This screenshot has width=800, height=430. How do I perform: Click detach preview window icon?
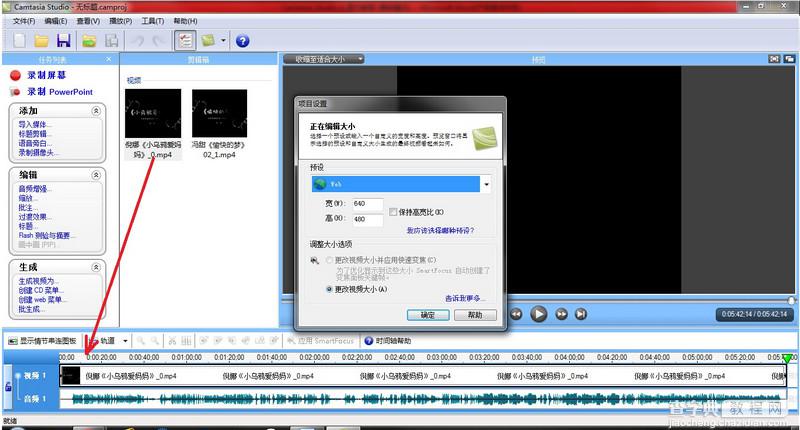(x=789, y=59)
